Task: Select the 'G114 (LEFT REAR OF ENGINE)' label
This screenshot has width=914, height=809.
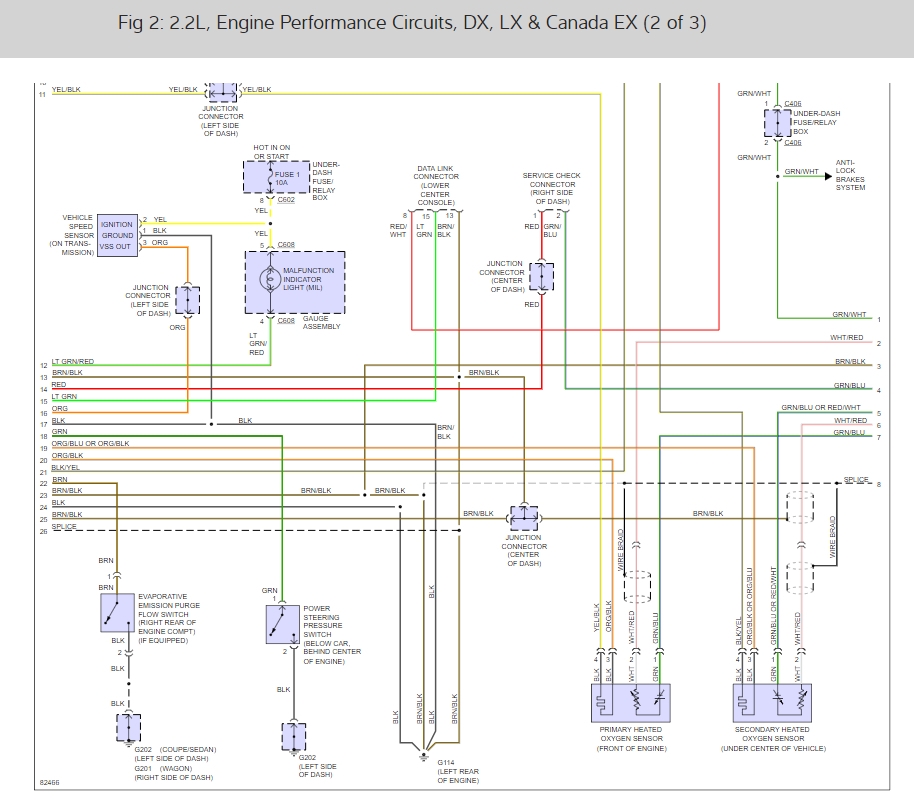Action: coord(458,771)
